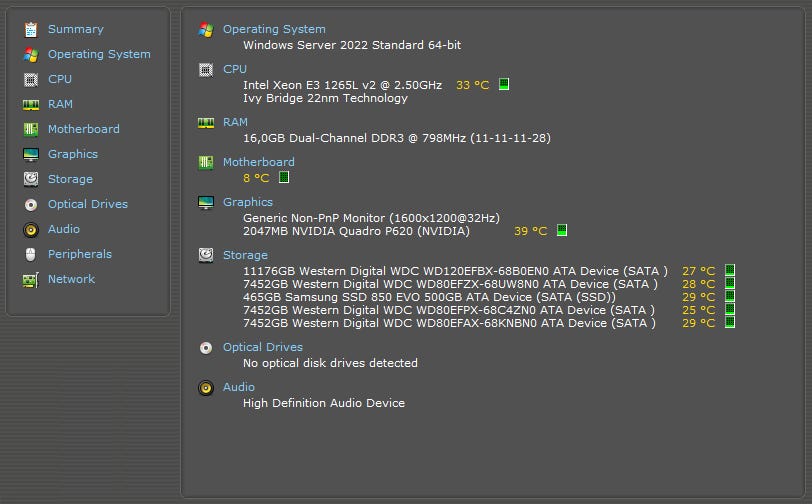Click the Peripherals mouse icon in the sidebar
Screen dimensions: 812x504
tap(31, 254)
